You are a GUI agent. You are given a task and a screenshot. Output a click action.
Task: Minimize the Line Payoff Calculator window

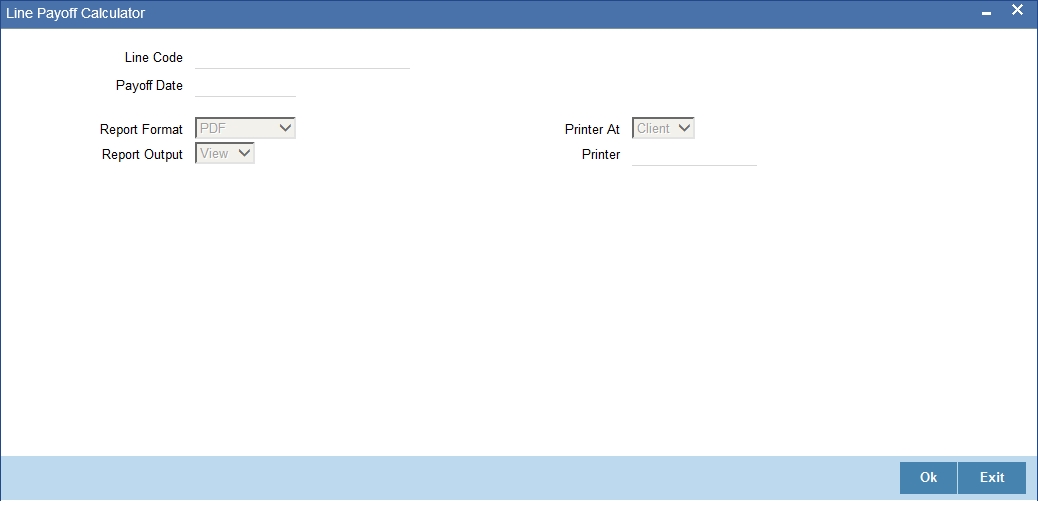tap(986, 13)
